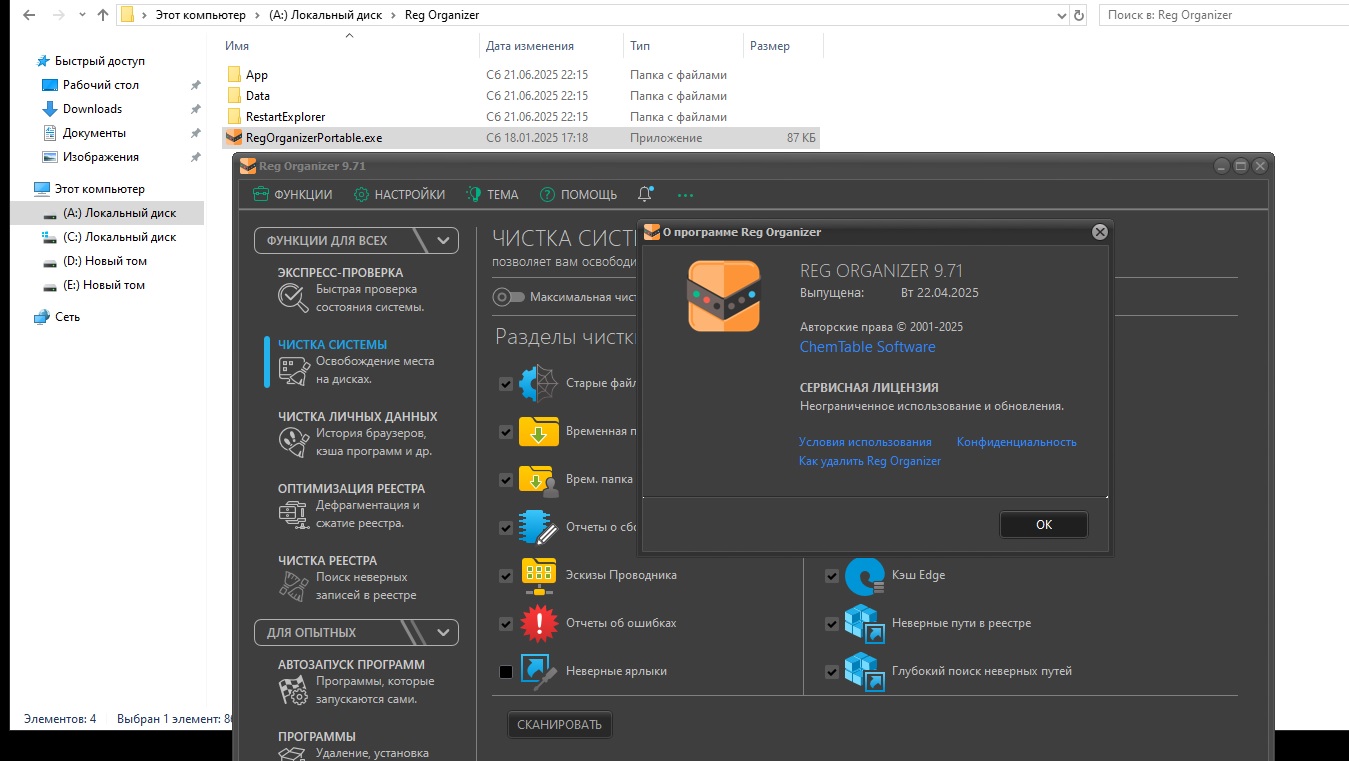
Task: Open the ChemTable Software link
Action: coord(868,347)
